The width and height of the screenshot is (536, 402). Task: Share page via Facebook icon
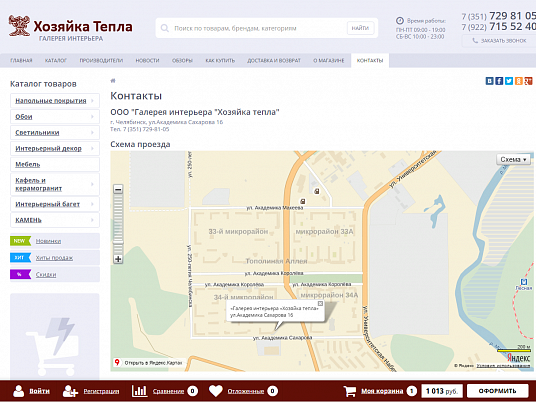[499, 81]
